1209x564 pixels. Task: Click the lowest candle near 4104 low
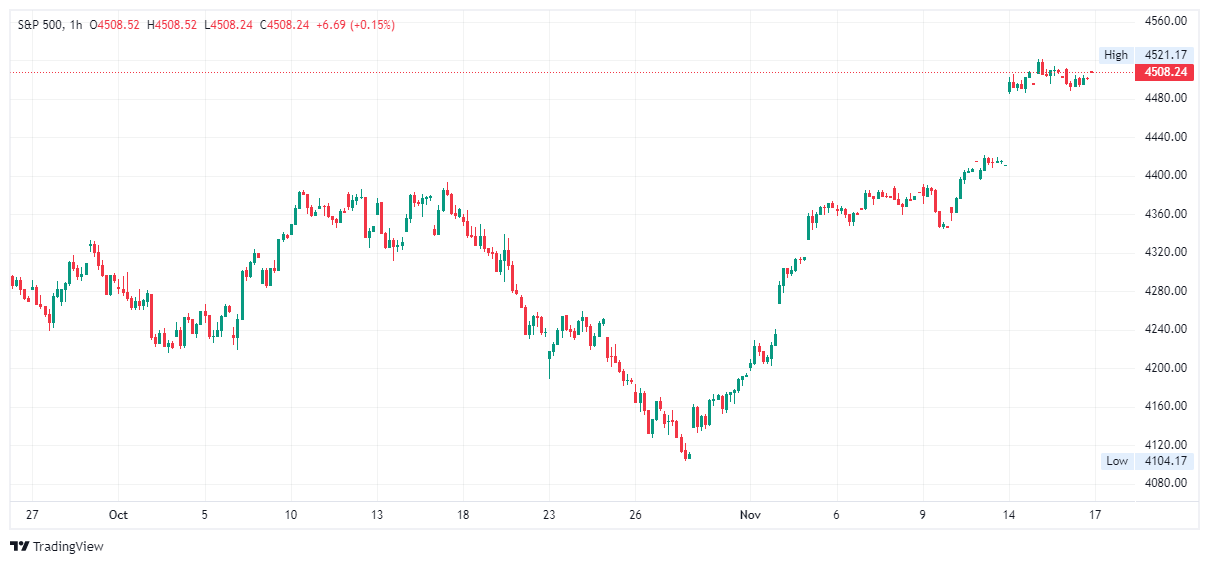click(x=687, y=456)
